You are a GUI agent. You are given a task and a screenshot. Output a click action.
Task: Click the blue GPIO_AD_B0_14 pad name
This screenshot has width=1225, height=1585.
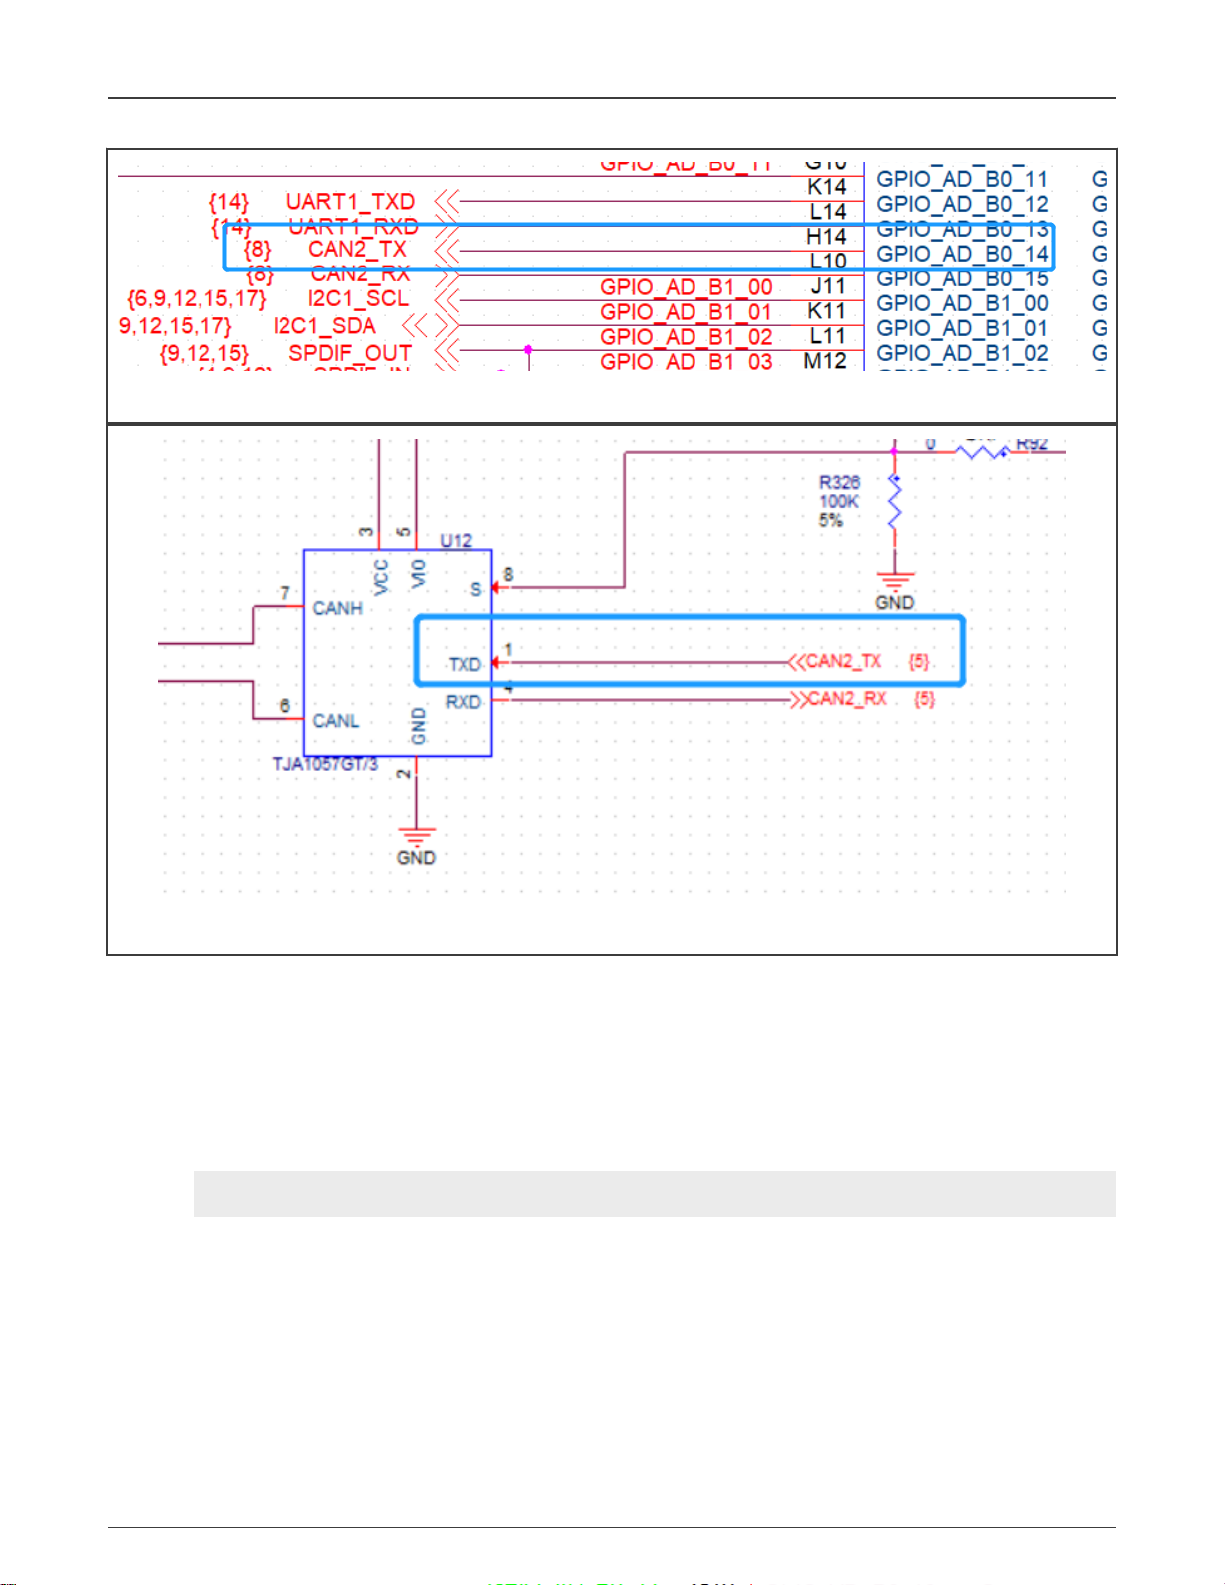(962, 254)
